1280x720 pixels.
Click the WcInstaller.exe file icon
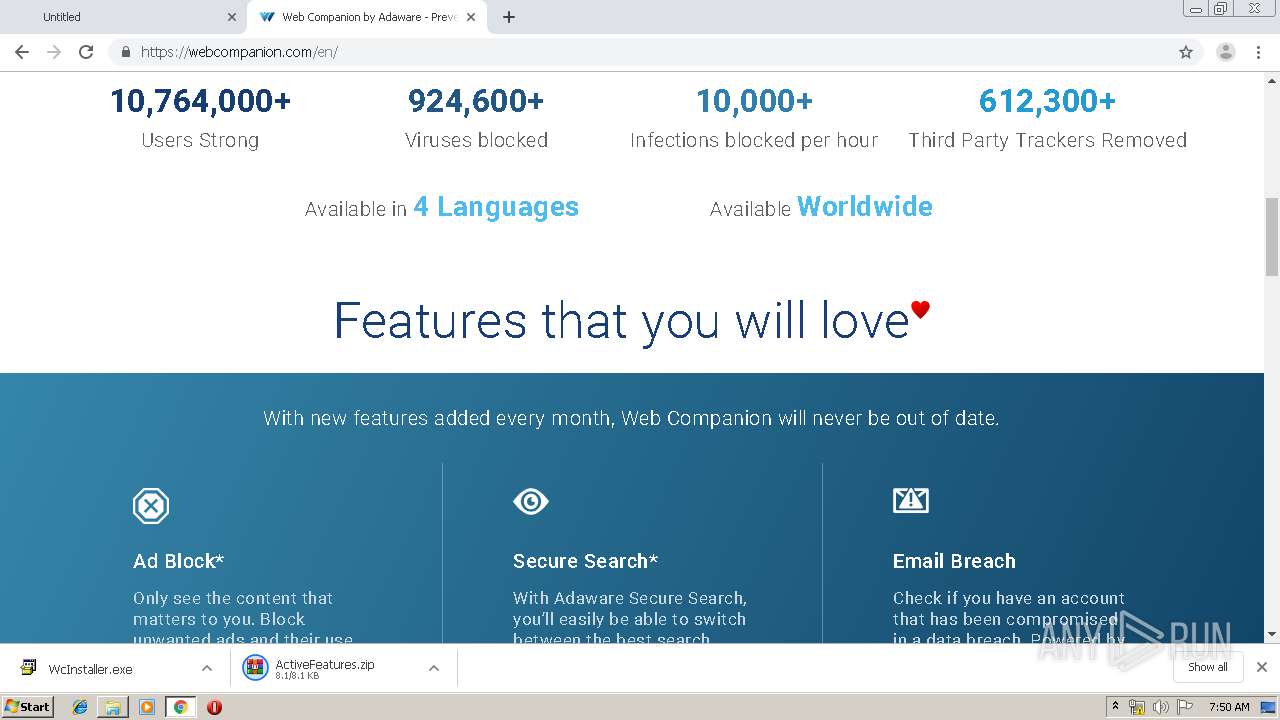[x=29, y=668]
